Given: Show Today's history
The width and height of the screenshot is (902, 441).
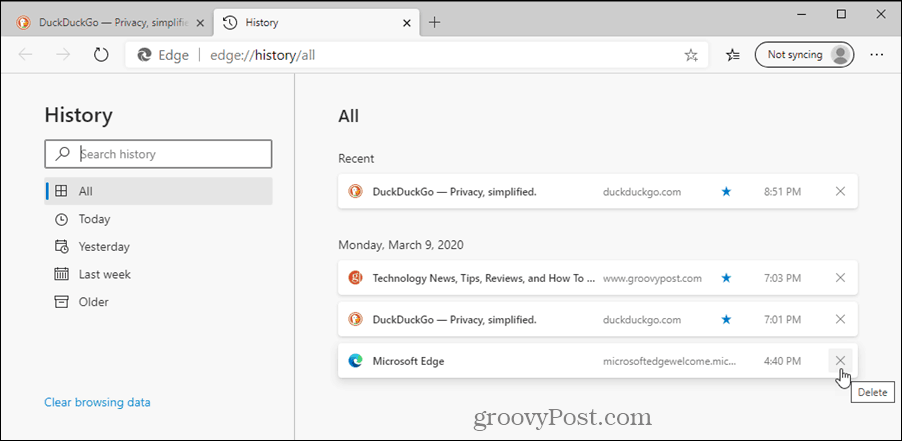Looking at the screenshot, I should point(95,219).
